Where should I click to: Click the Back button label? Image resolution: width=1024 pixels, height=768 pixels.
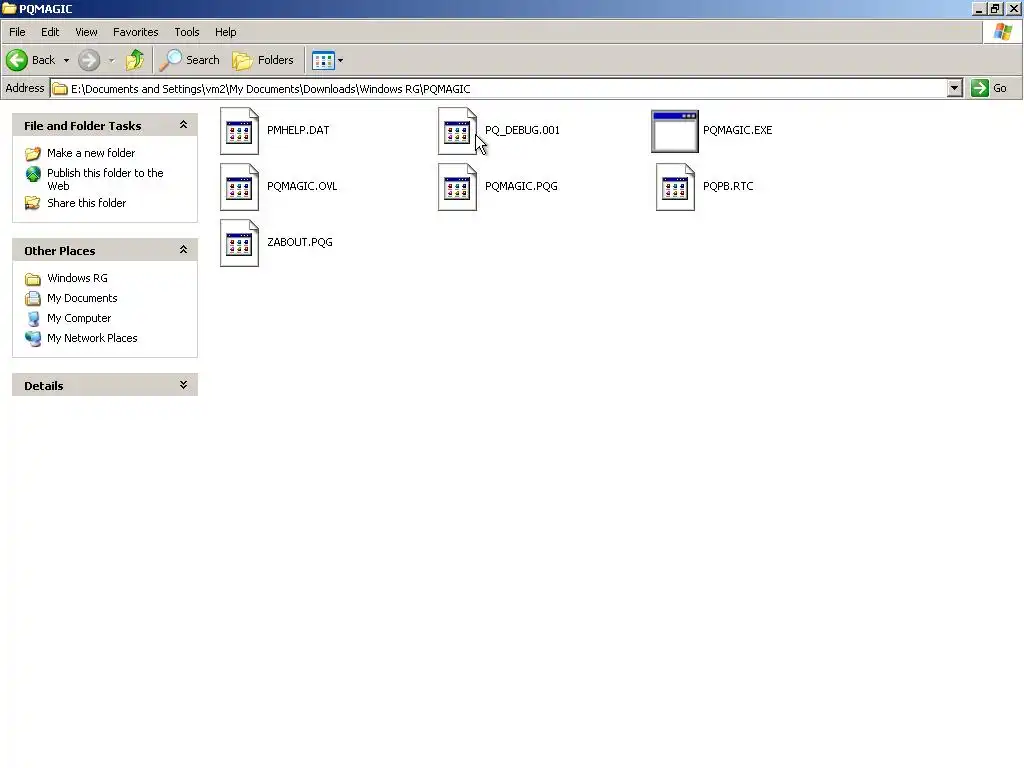pos(44,60)
